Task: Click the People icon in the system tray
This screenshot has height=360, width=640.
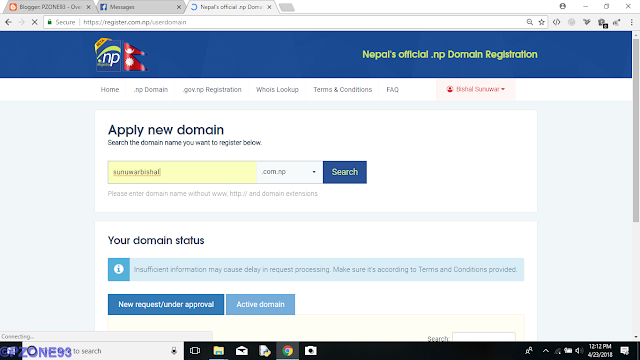Action: pos(529,351)
